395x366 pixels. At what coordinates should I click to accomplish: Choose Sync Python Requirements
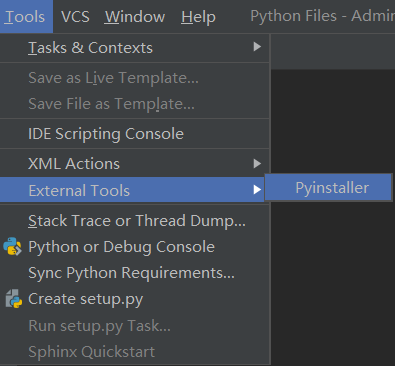coord(134,273)
